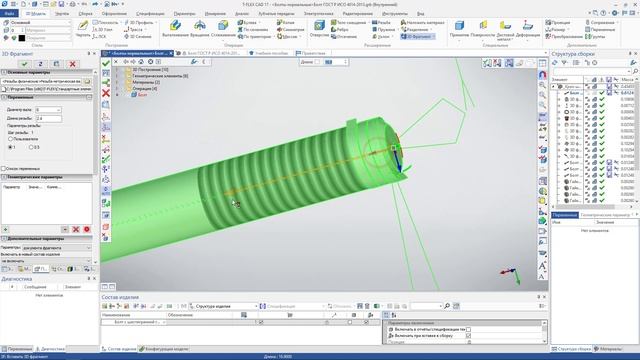Expand the 'Операции [4]' tree node
The width and height of the screenshot is (640, 360).
(118, 88)
